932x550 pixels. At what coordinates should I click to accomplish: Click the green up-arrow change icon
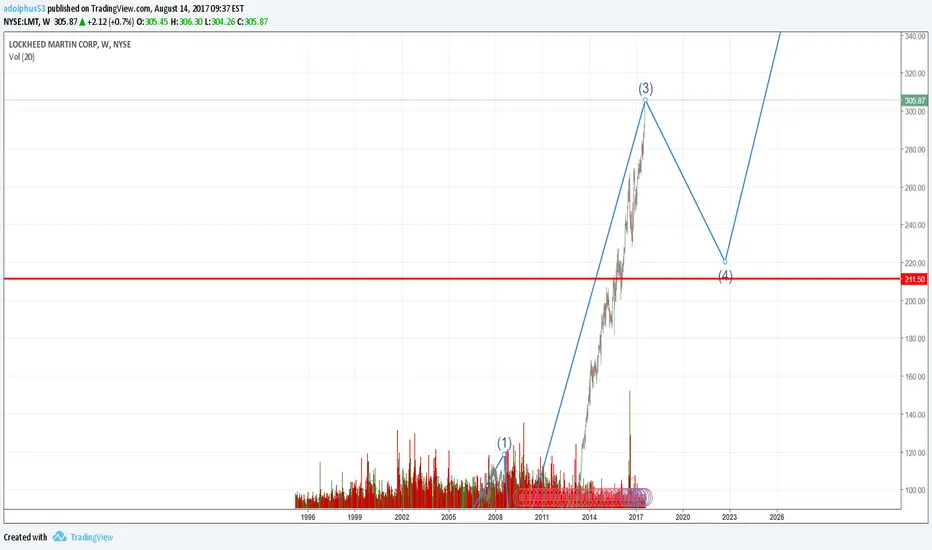pos(83,22)
